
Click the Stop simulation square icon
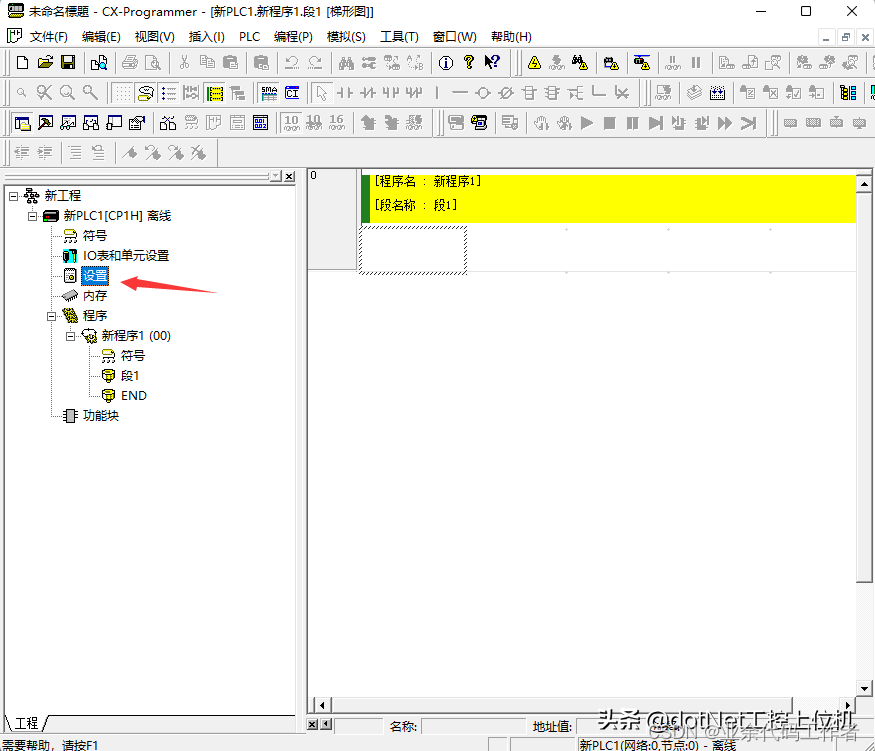coord(609,123)
